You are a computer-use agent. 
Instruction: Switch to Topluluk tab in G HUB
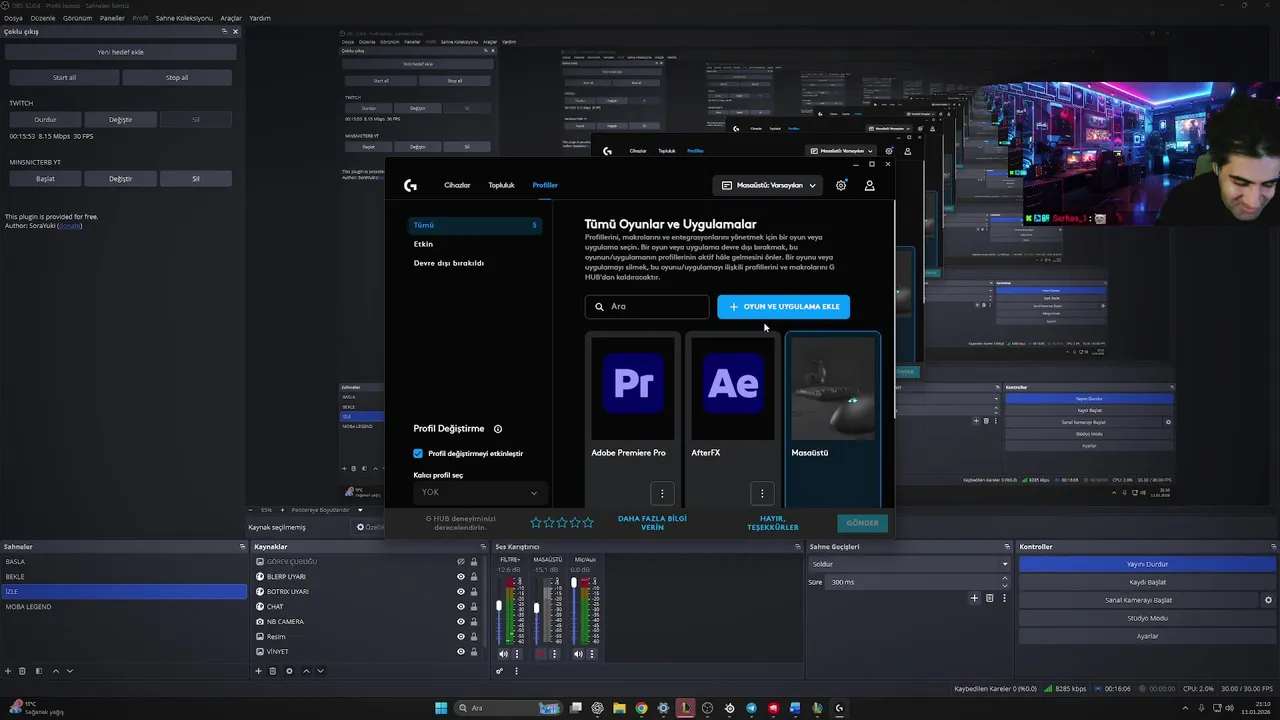click(501, 185)
